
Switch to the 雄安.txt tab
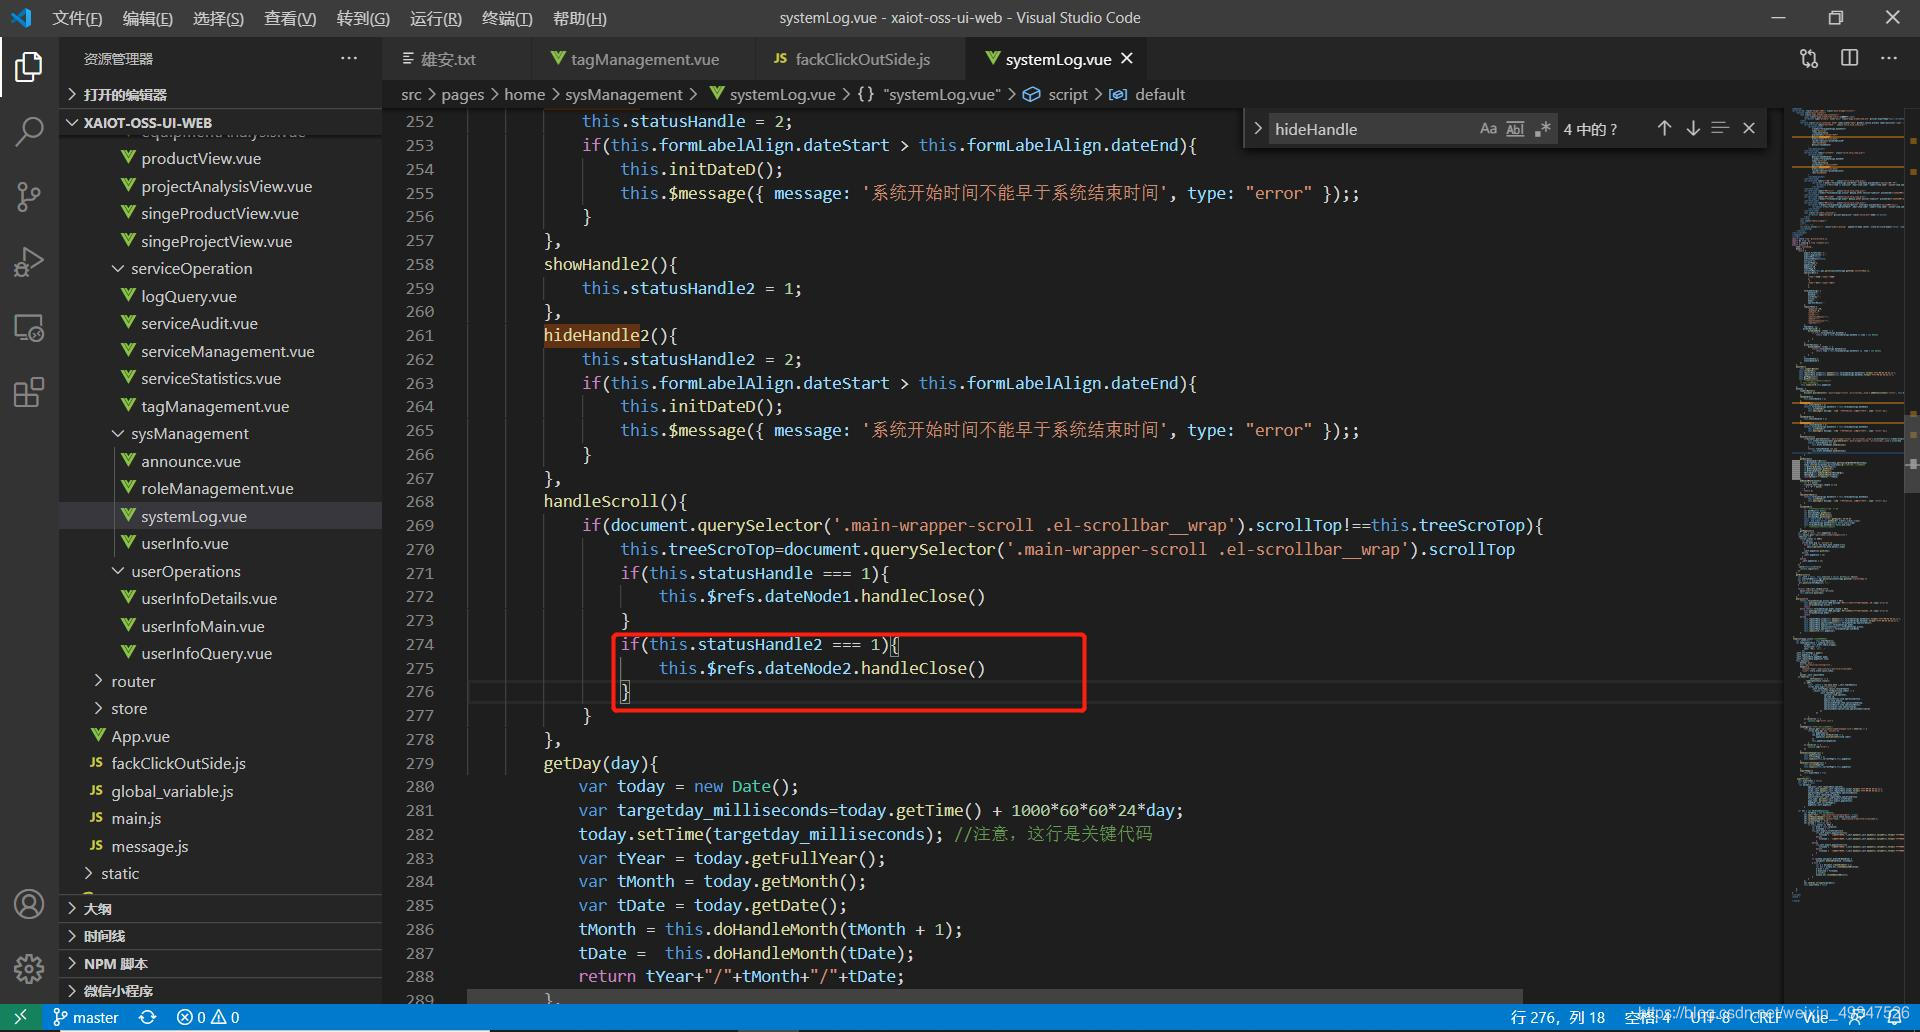[x=458, y=59]
